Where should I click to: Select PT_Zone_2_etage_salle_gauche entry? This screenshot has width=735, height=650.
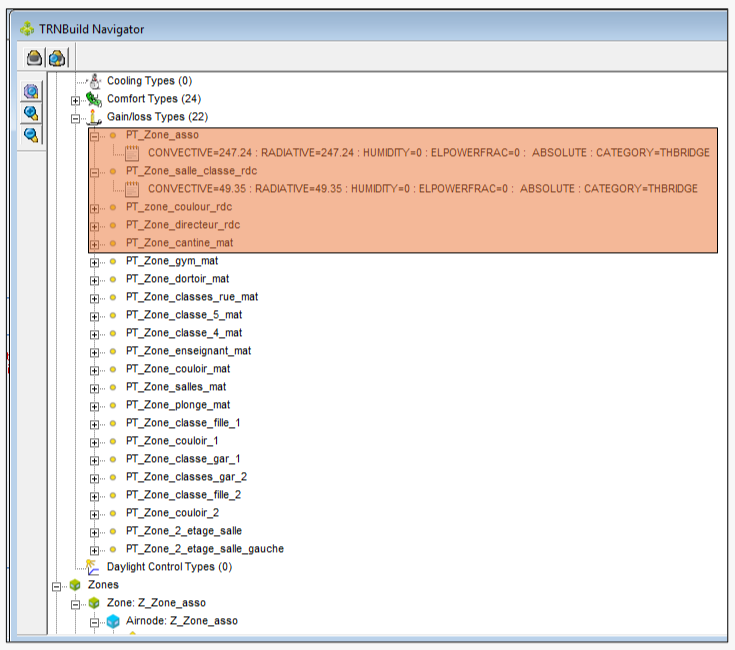tap(204, 549)
